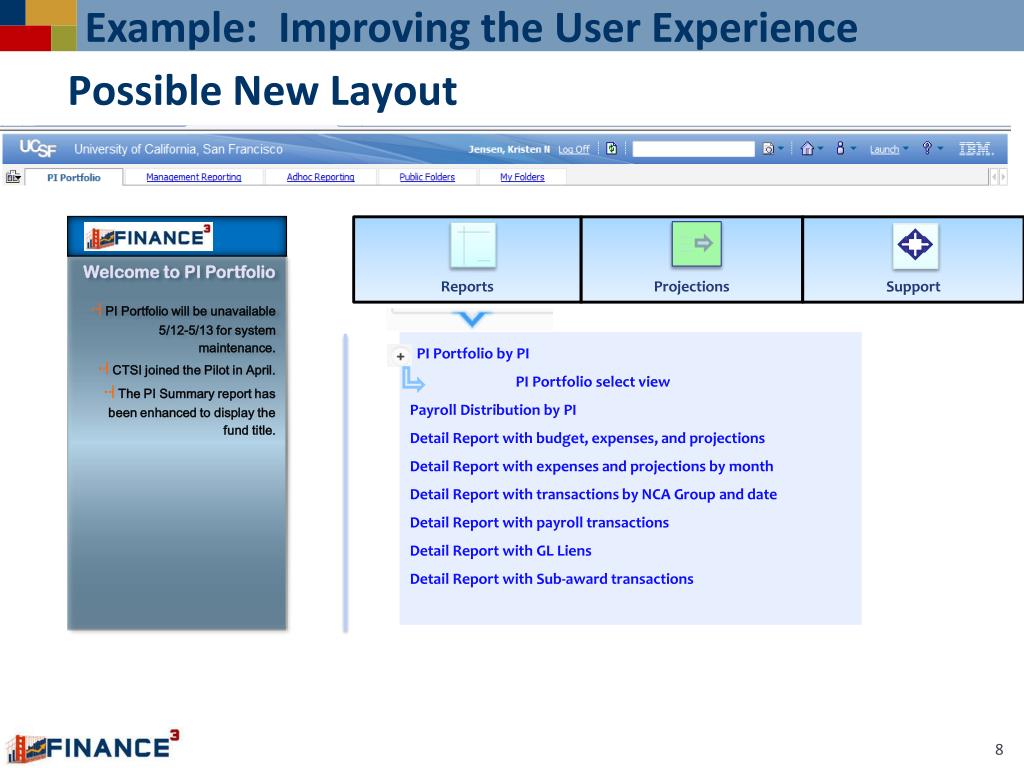This screenshot has width=1024, height=768.
Task: Click the Welcome to PI Portfolio heading
Action: click(179, 272)
